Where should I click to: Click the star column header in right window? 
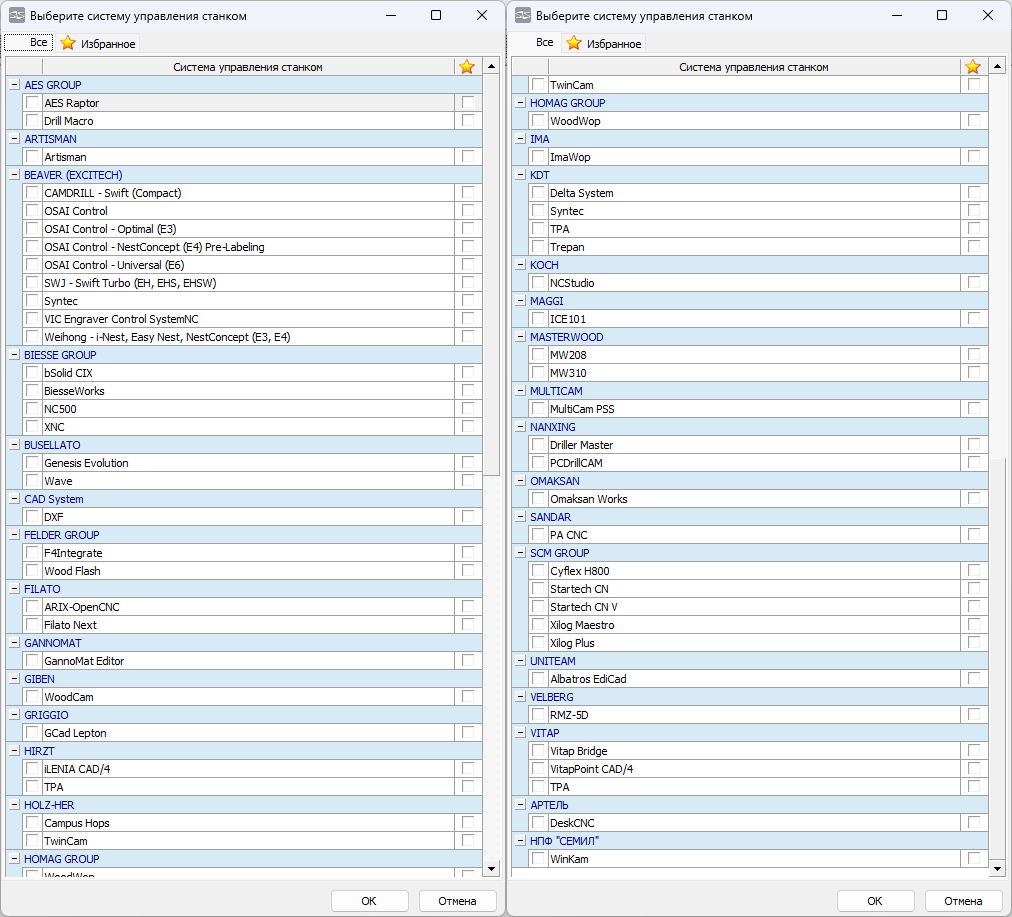pyautogui.click(x=973, y=67)
